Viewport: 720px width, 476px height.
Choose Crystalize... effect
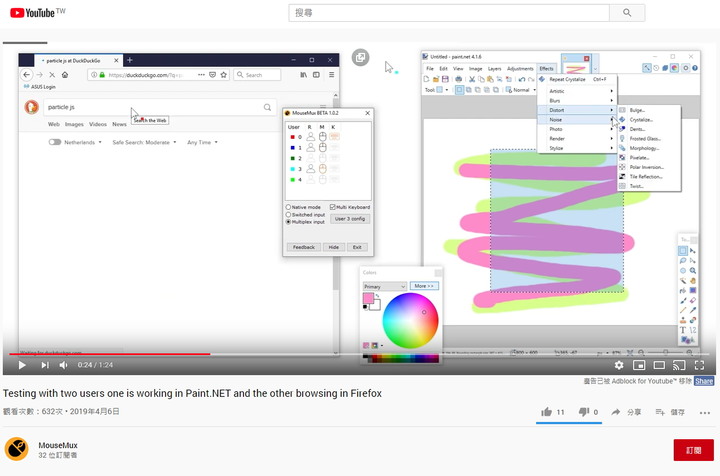[649, 120]
